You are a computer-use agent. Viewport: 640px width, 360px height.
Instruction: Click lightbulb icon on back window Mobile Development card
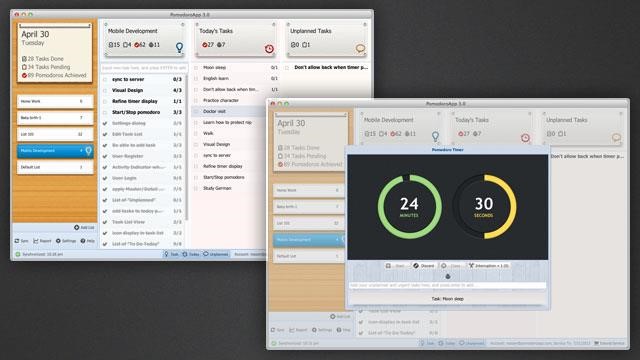tap(179, 48)
